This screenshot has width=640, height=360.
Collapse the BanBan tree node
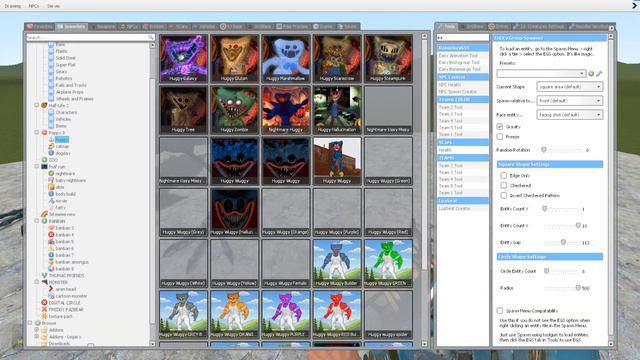(37, 221)
